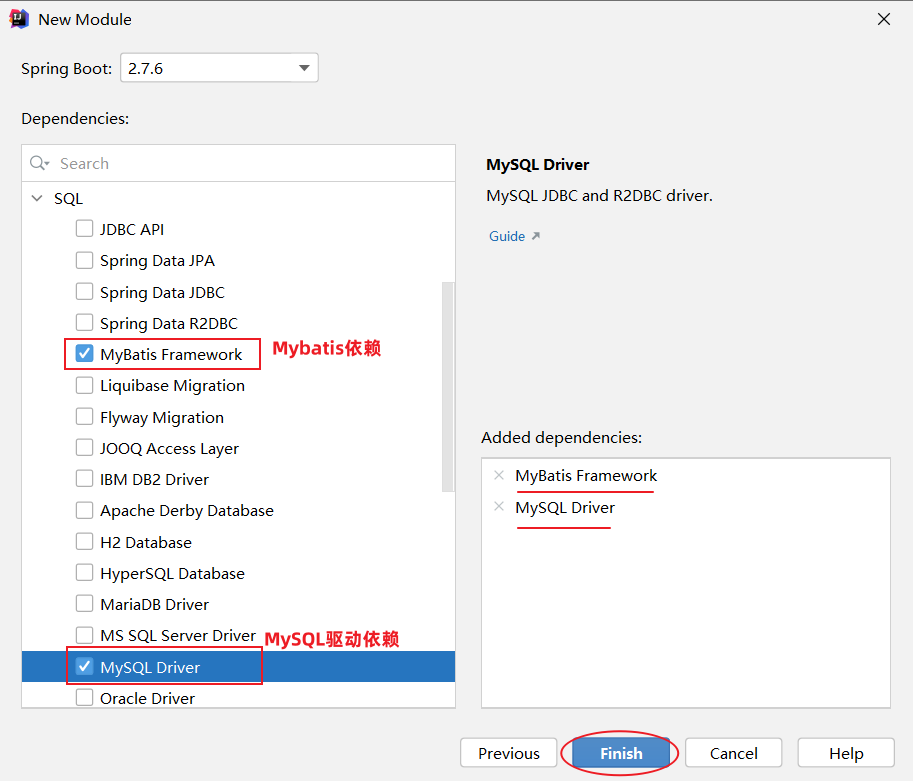This screenshot has width=913, height=781.
Task: Click the search magnifier icon in dependencies
Action: [x=38, y=163]
